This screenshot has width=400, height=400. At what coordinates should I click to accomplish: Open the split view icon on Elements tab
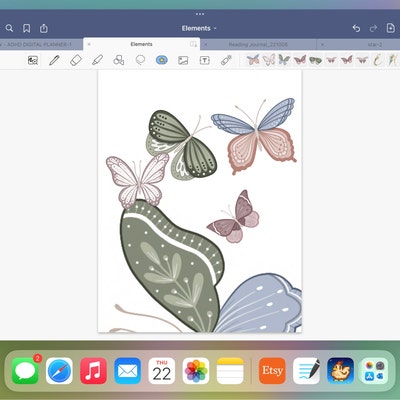pyautogui.click(x=193, y=44)
